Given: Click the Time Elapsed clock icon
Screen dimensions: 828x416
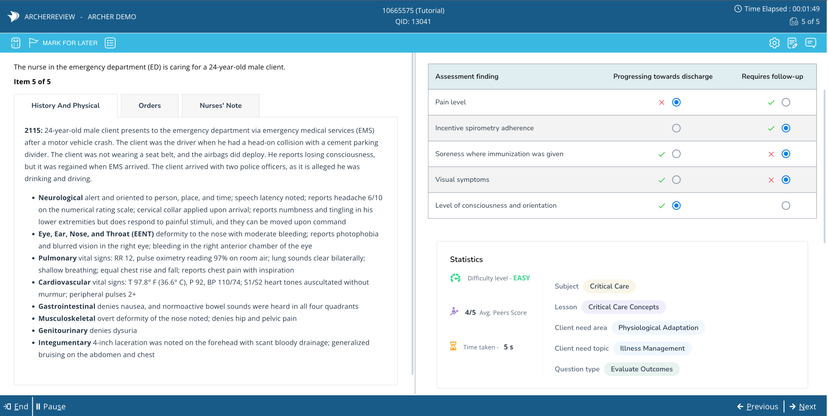Looking at the screenshot, I should coord(738,9).
